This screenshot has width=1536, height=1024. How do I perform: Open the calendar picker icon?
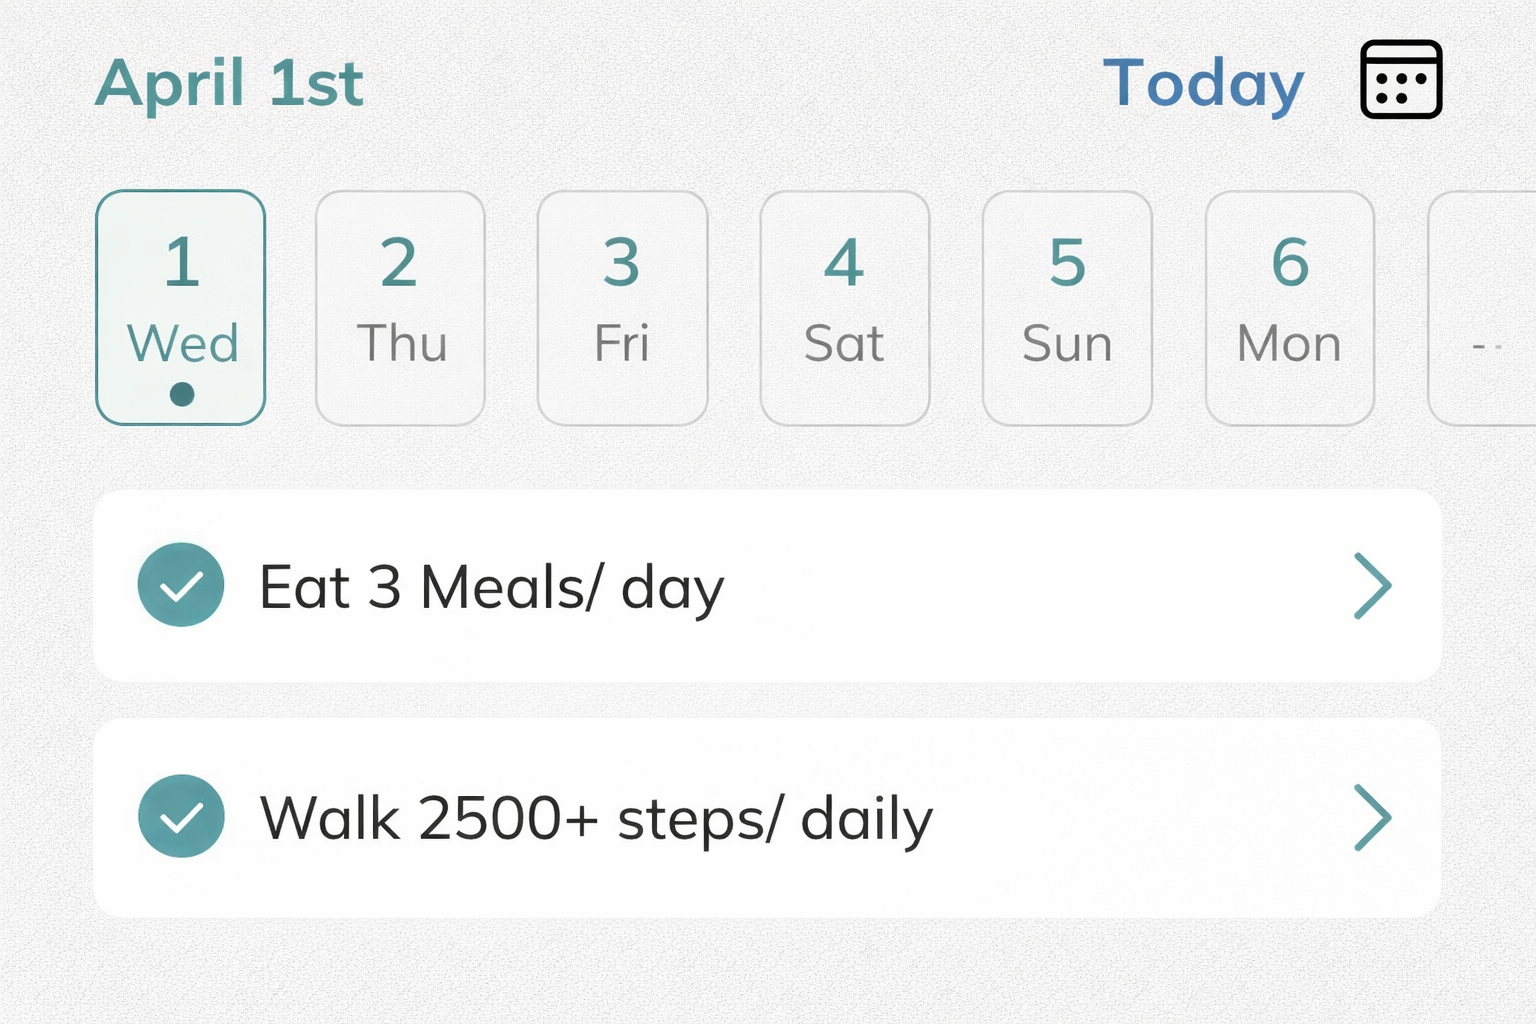pos(1400,80)
